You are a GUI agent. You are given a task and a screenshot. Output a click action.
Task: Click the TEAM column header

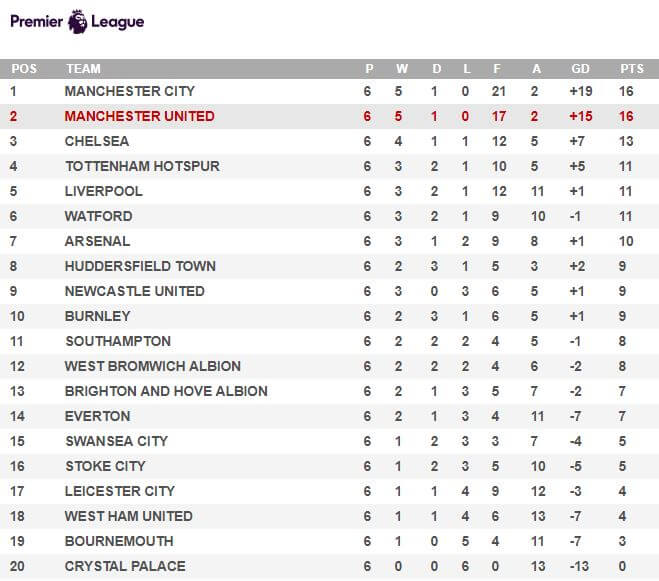83,69
